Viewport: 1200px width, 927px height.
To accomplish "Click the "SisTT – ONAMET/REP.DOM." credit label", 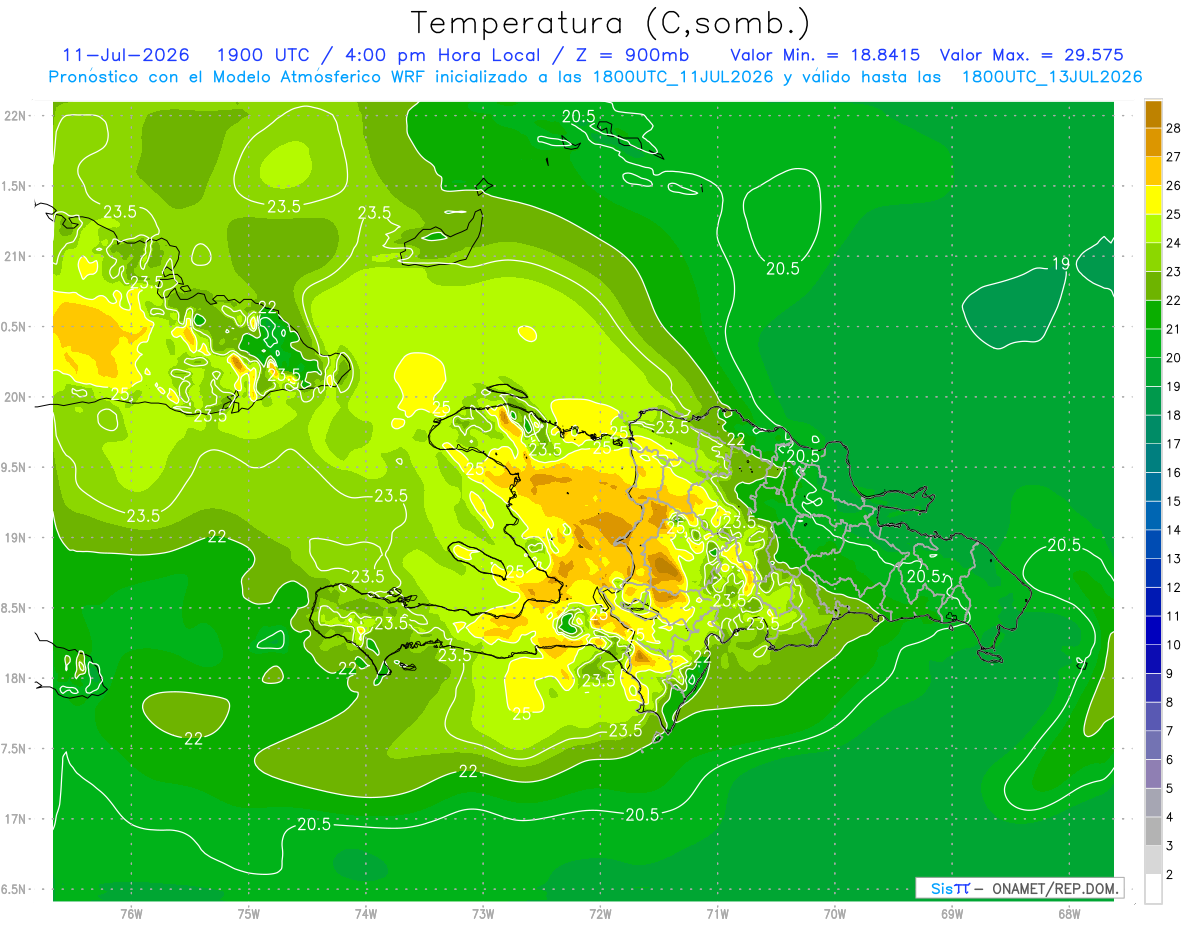I will tap(1020, 888).
